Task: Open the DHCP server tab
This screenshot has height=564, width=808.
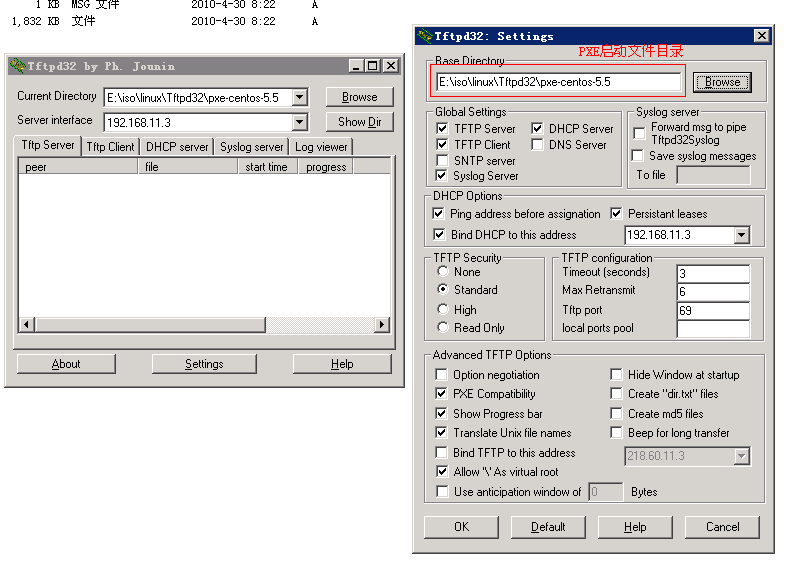Action: pyautogui.click(x=177, y=147)
